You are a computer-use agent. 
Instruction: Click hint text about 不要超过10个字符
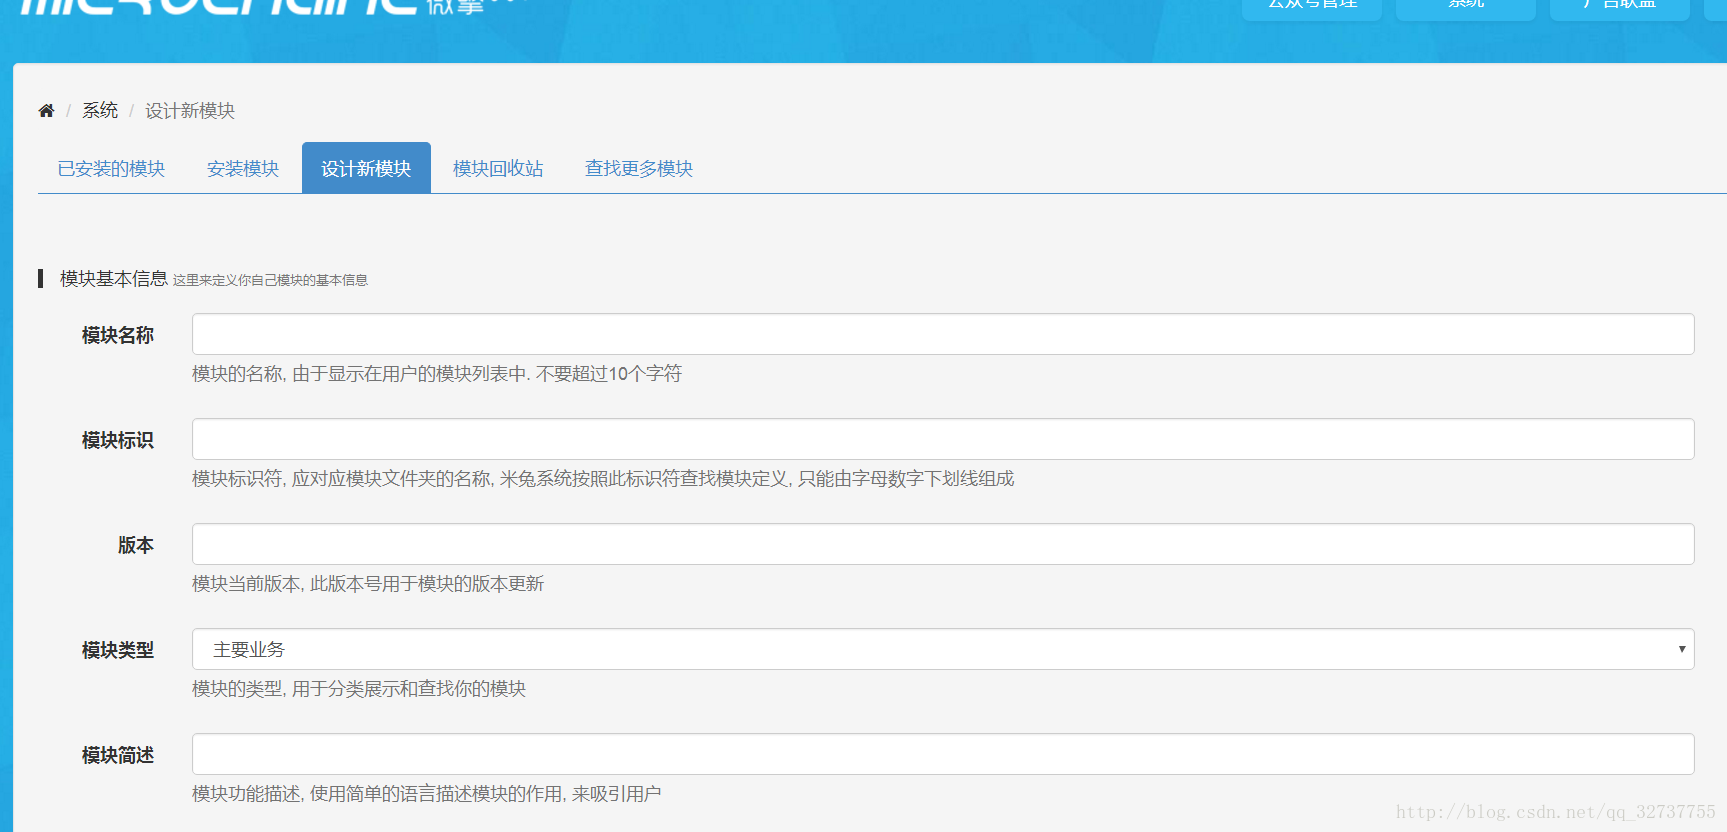(x=437, y=373)
